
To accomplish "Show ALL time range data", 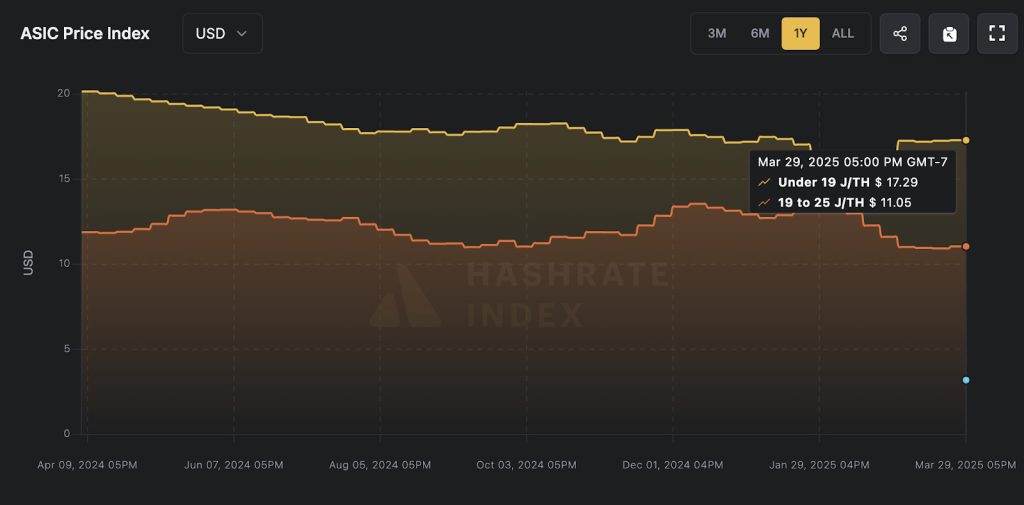I will (x=843, y=33).
